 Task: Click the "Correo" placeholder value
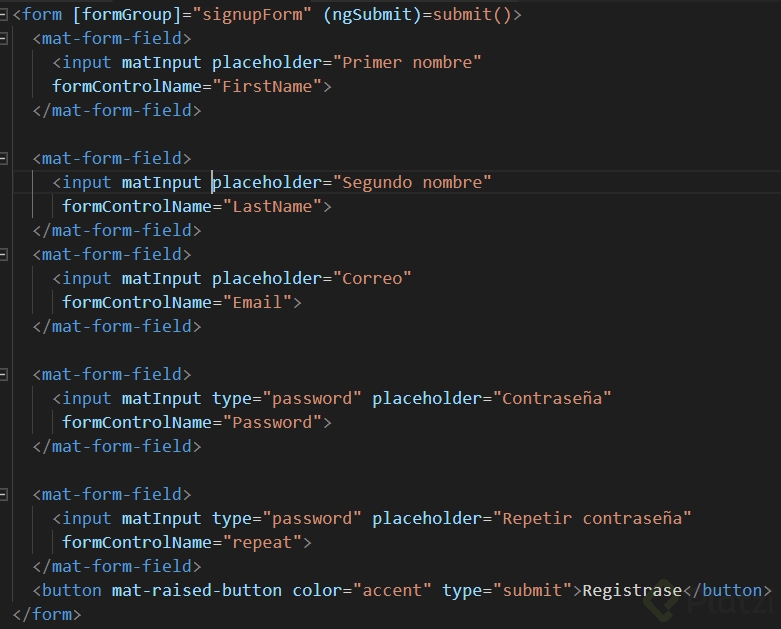(376, 278)
